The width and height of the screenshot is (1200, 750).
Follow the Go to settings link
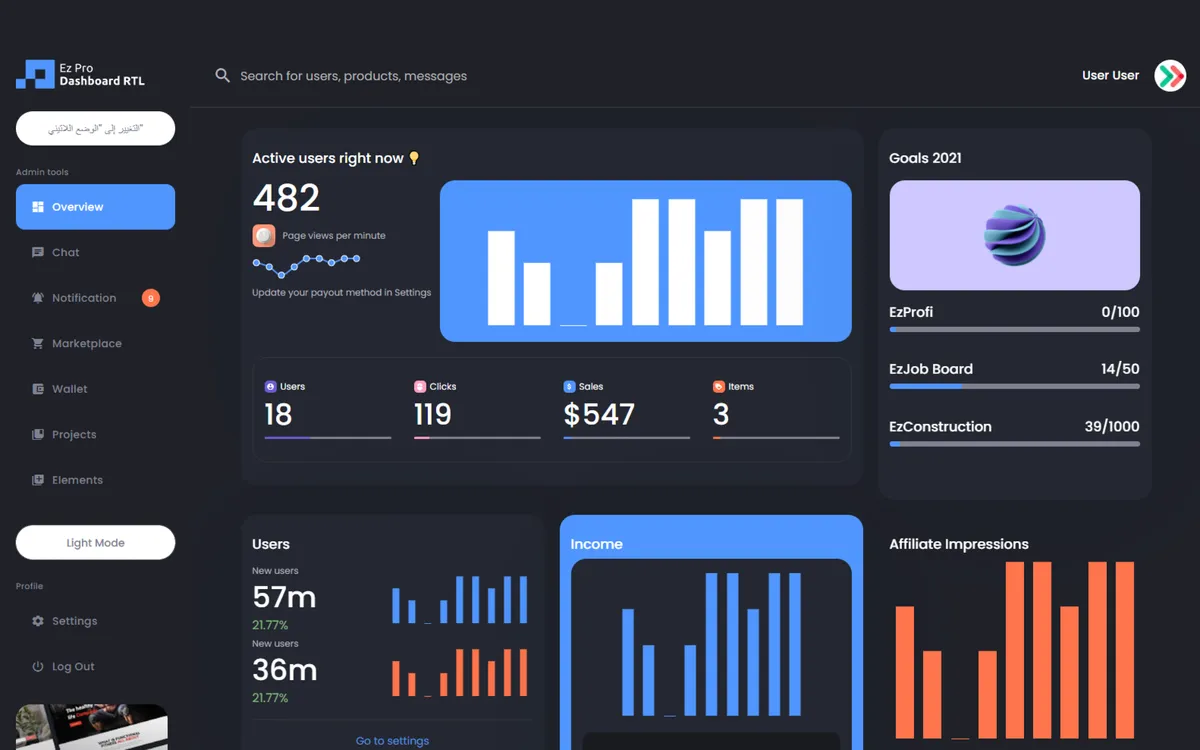click(392, 741)
